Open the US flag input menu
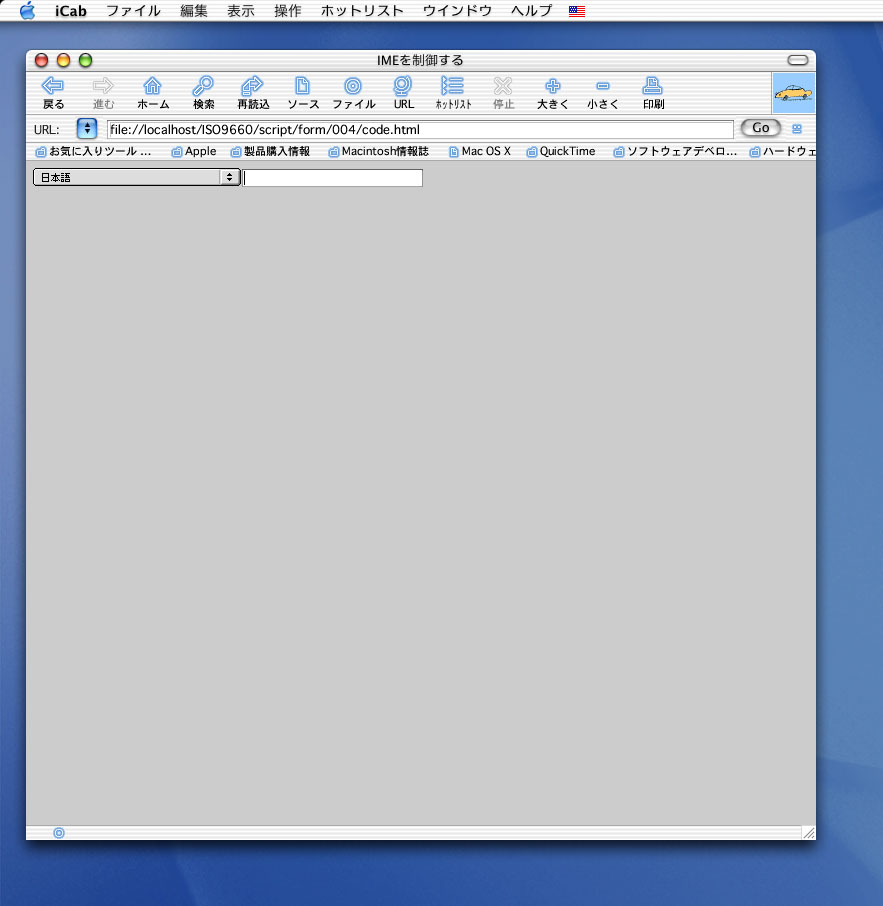 click(x=577, y=11)
